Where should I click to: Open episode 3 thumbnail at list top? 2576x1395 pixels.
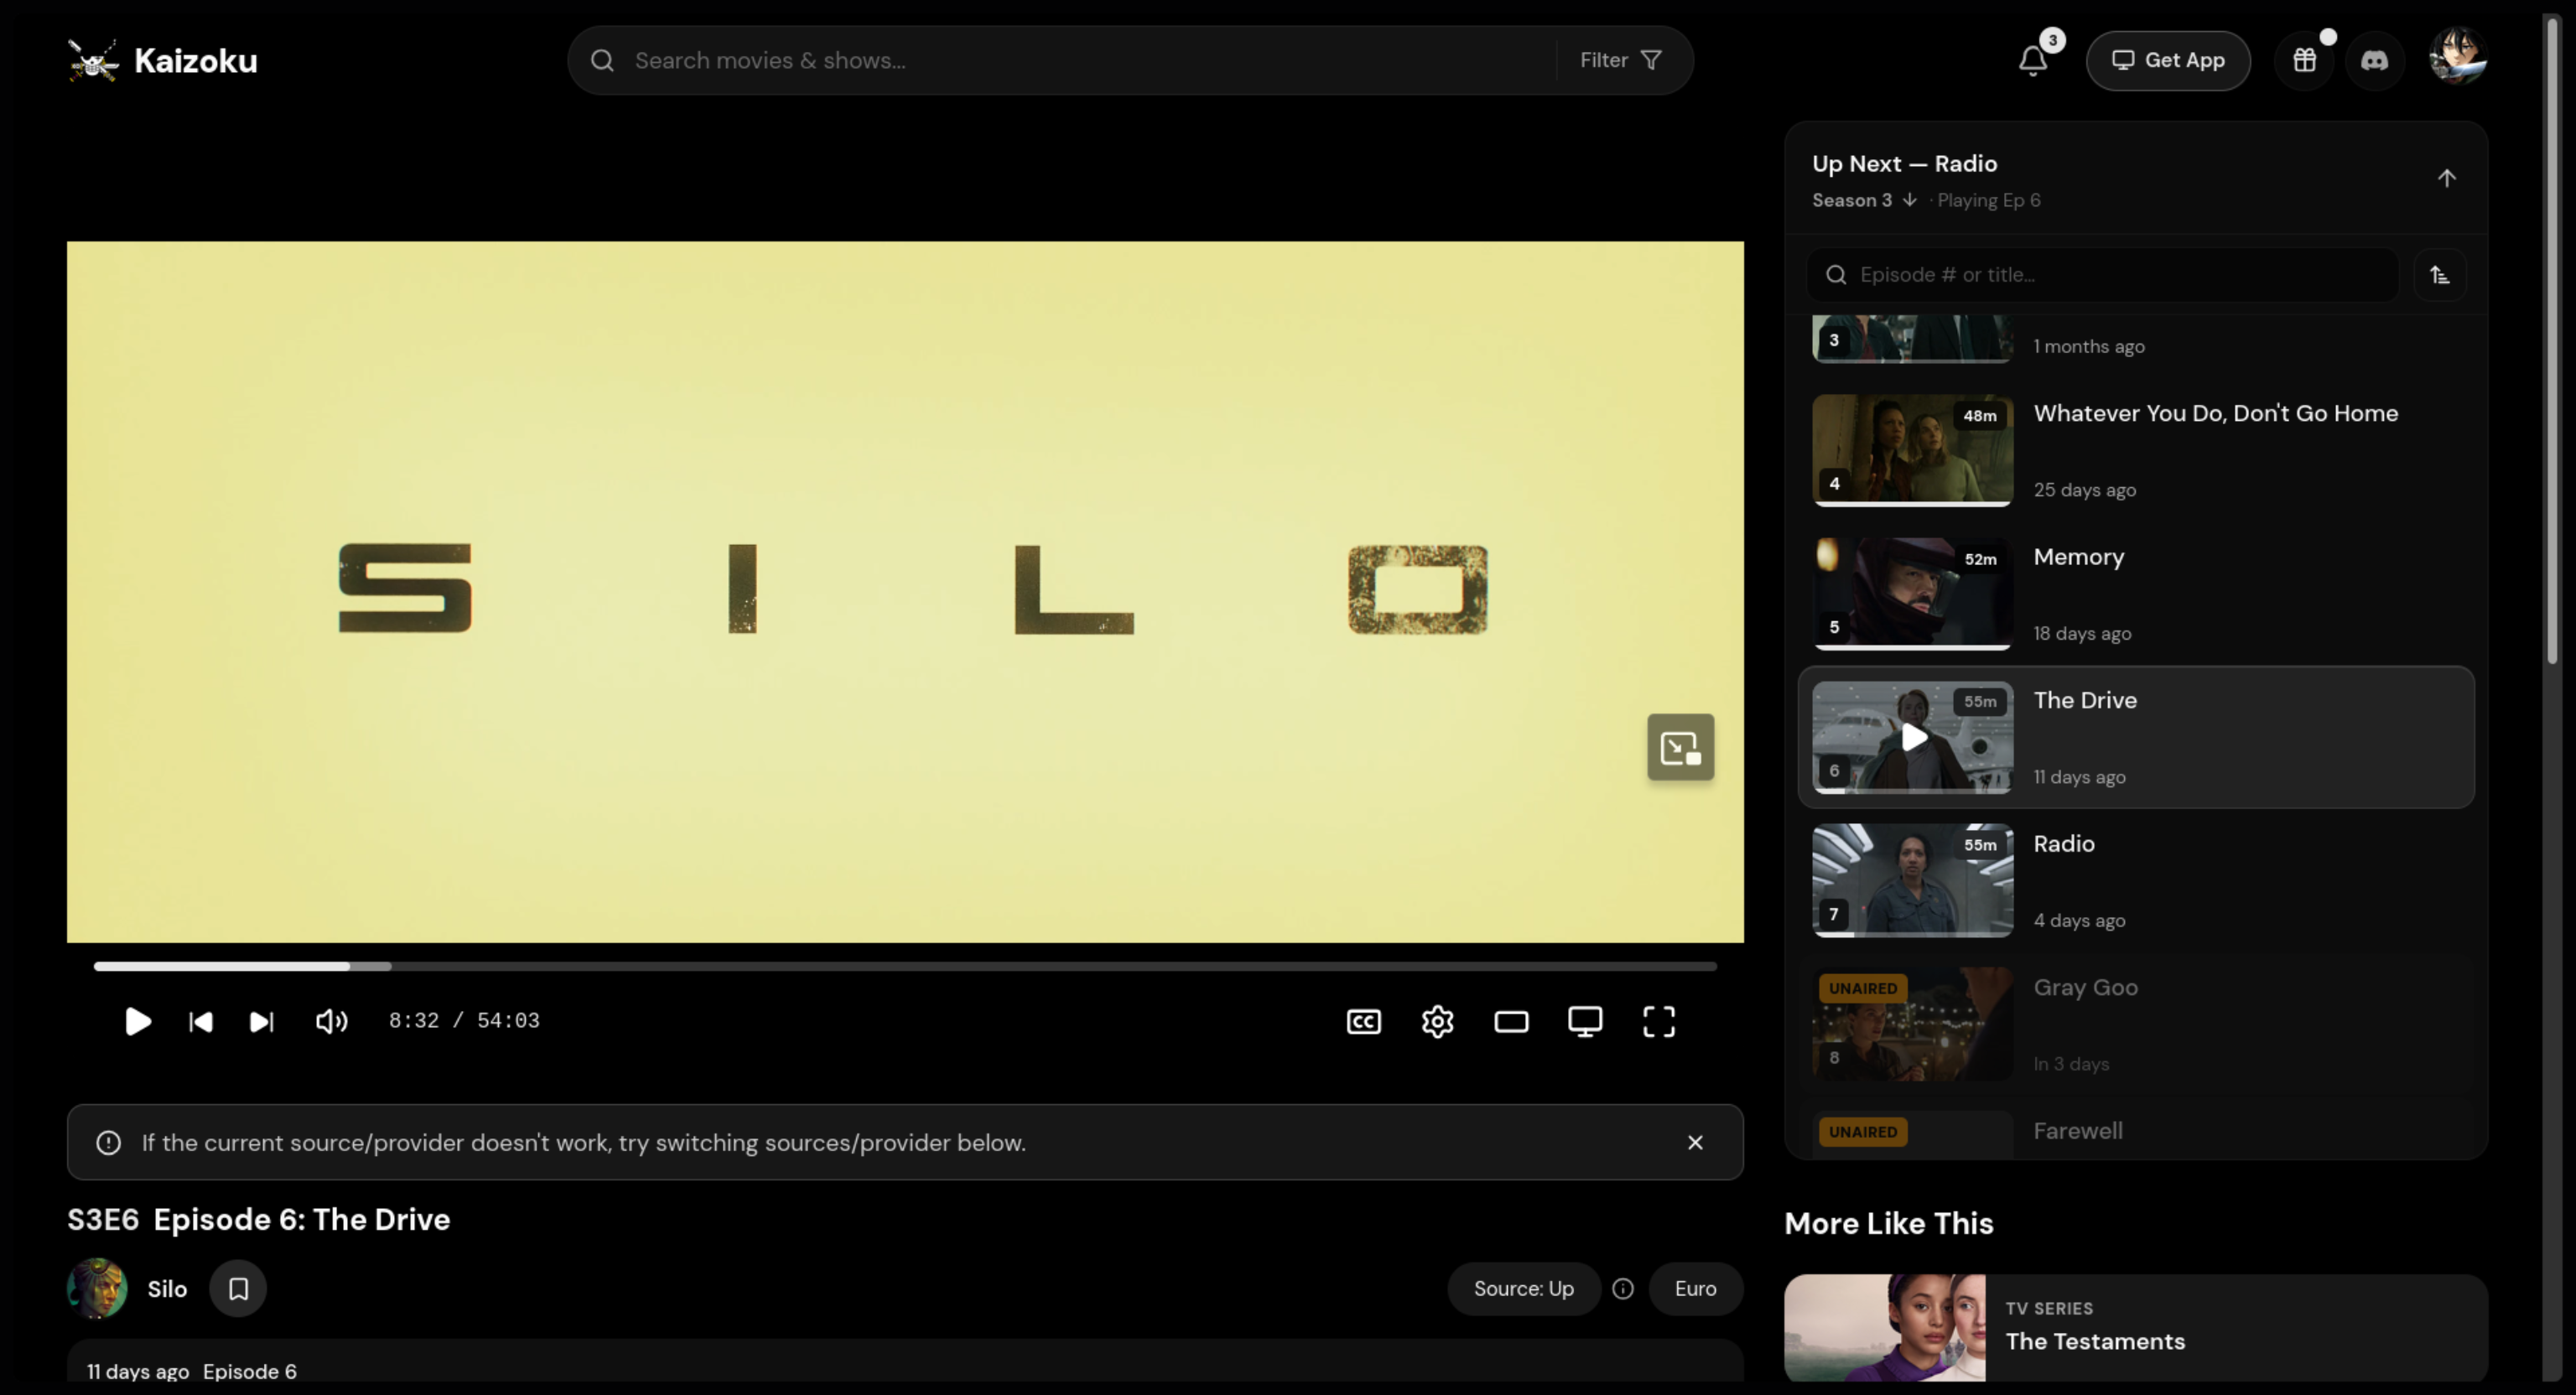1912,339
